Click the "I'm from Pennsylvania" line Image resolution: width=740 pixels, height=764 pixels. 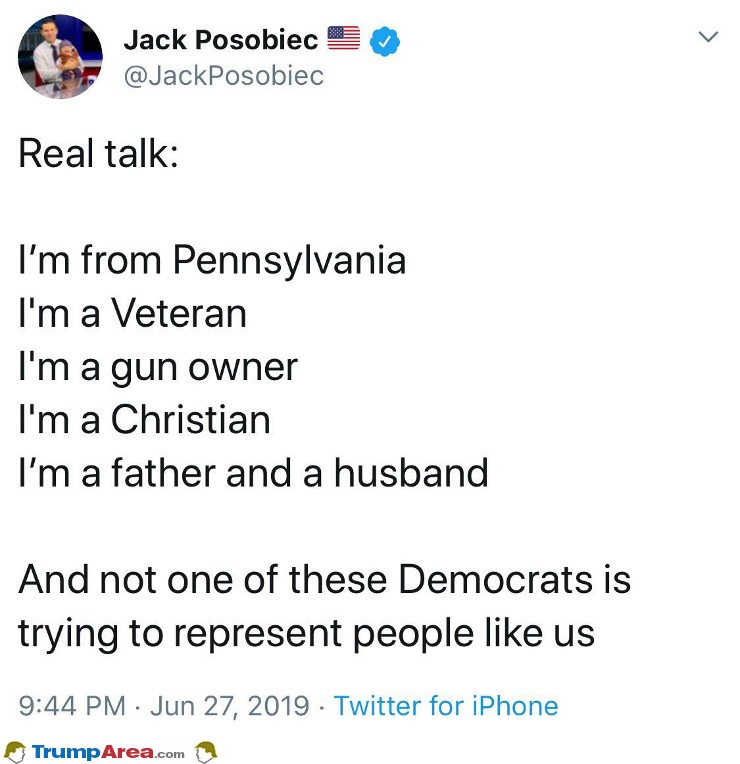tap(212, 261)
